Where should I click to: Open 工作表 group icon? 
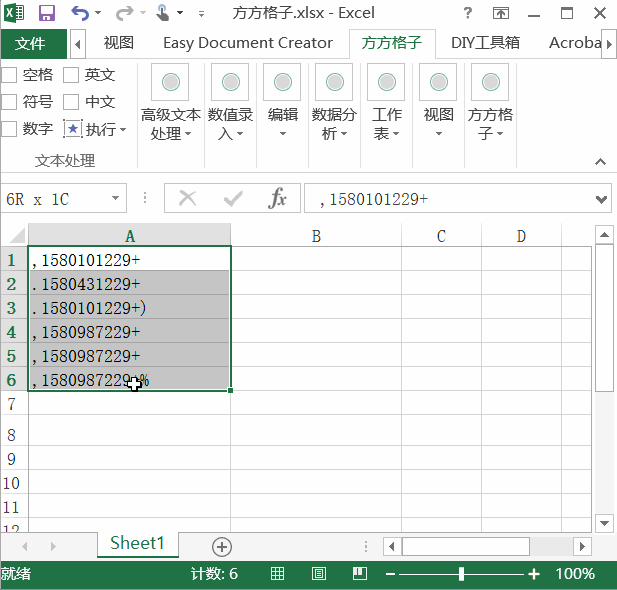pyautogui.click(x=386, y=82)
